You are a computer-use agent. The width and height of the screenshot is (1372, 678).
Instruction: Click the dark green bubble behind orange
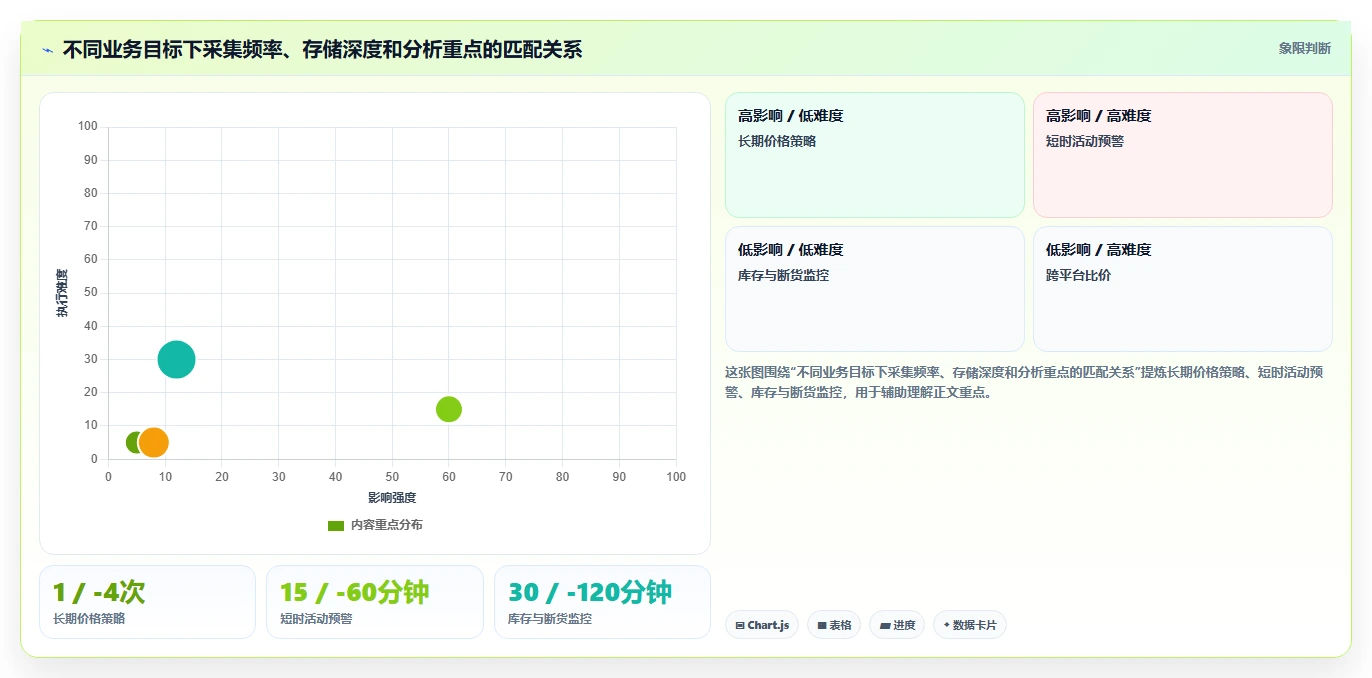click(133, 442)
